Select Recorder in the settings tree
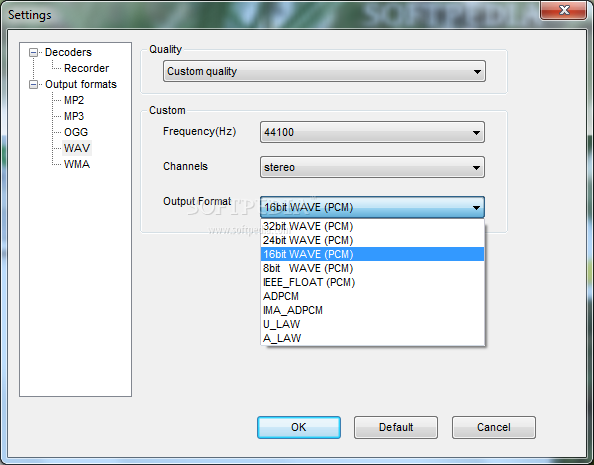The height and width of the screenshot is (465, 594). tap(86, 68)
